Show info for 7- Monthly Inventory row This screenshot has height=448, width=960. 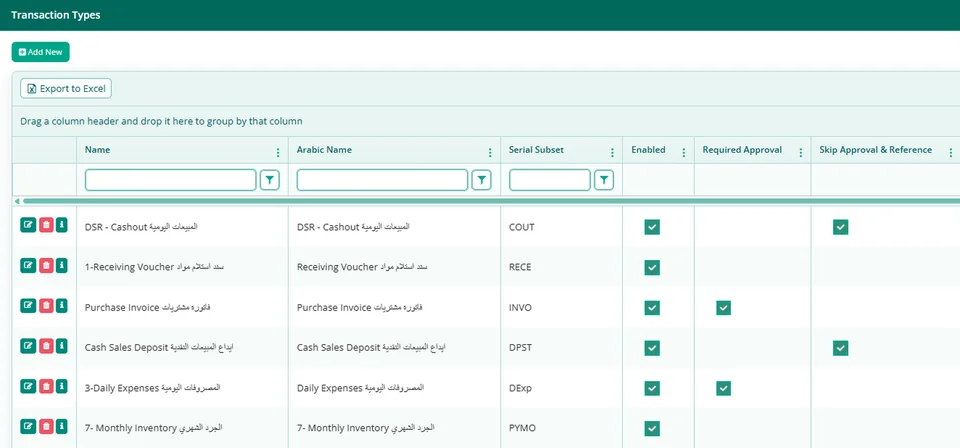click(61, 426)
